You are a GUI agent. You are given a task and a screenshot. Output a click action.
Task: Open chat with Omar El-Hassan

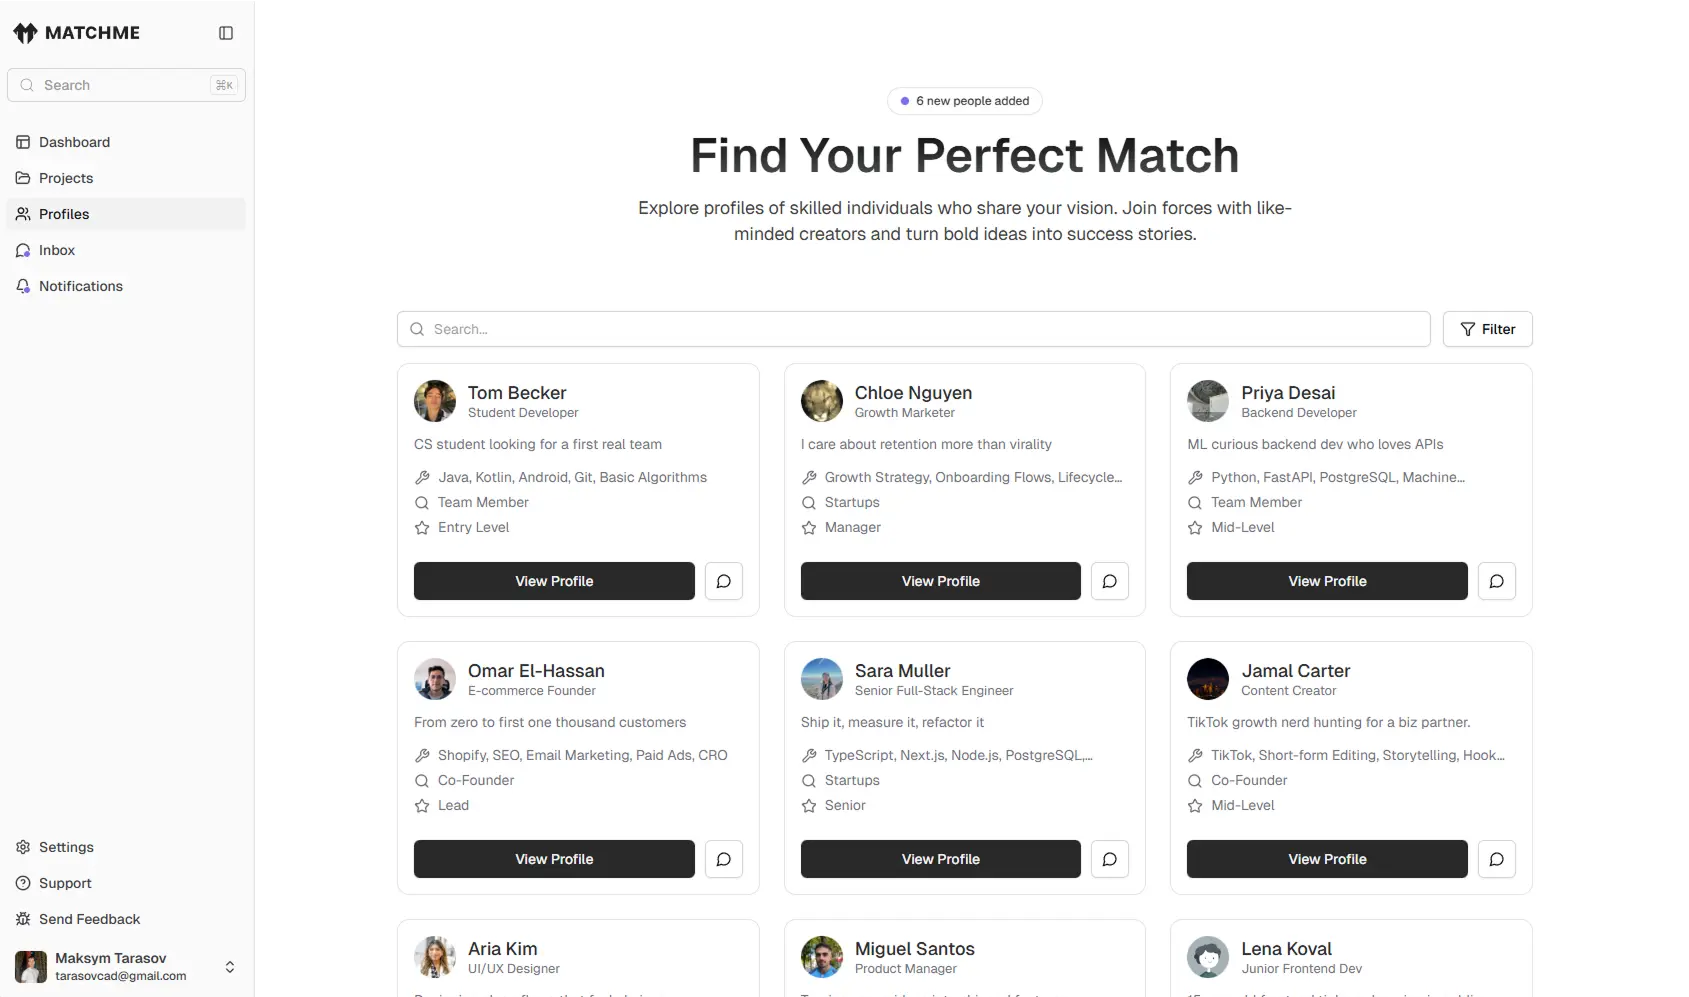[x=724, y=859]
